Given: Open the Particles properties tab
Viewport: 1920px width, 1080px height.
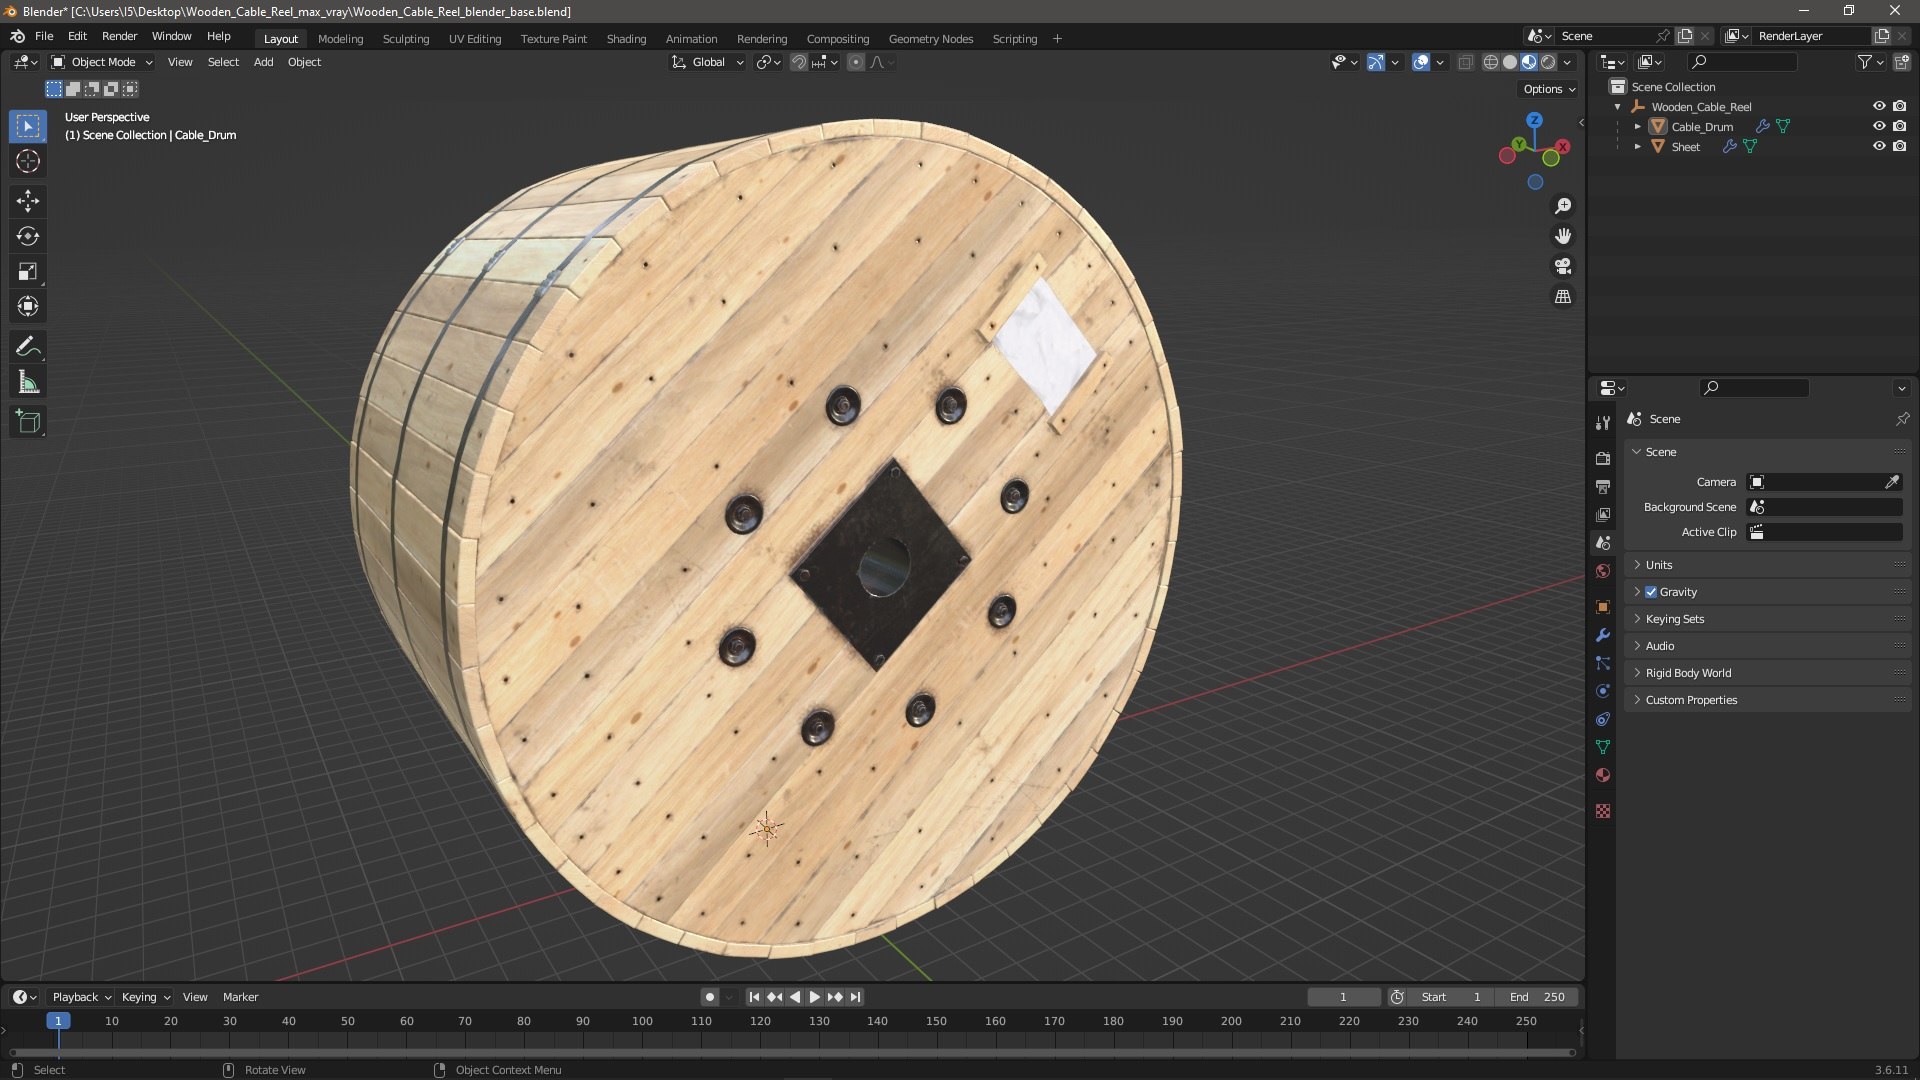Looking at the screenshot, I should pyautogui.click(x=1603, y=663).
